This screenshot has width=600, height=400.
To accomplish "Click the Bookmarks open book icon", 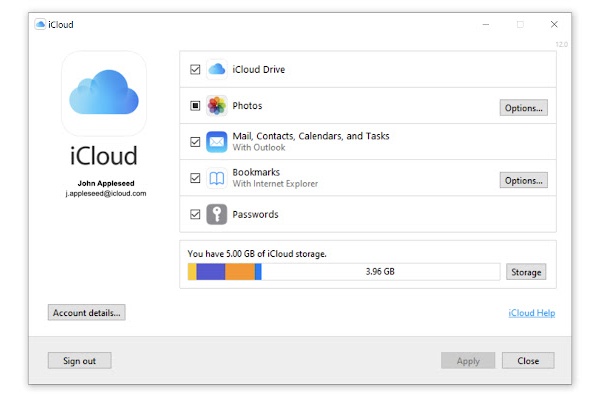I will click(x=217, y=178).
